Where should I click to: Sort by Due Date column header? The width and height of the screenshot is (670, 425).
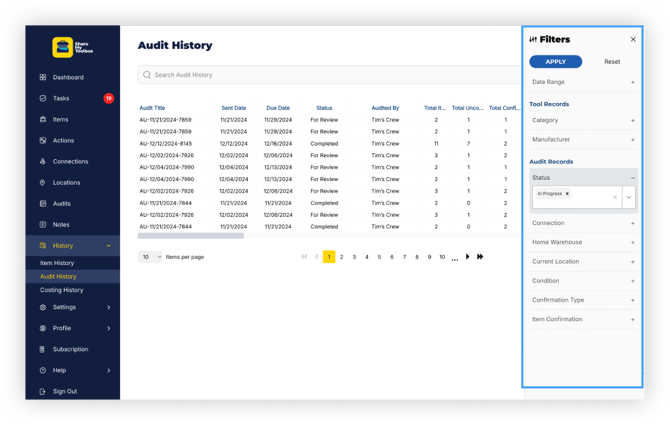[278, 108]
